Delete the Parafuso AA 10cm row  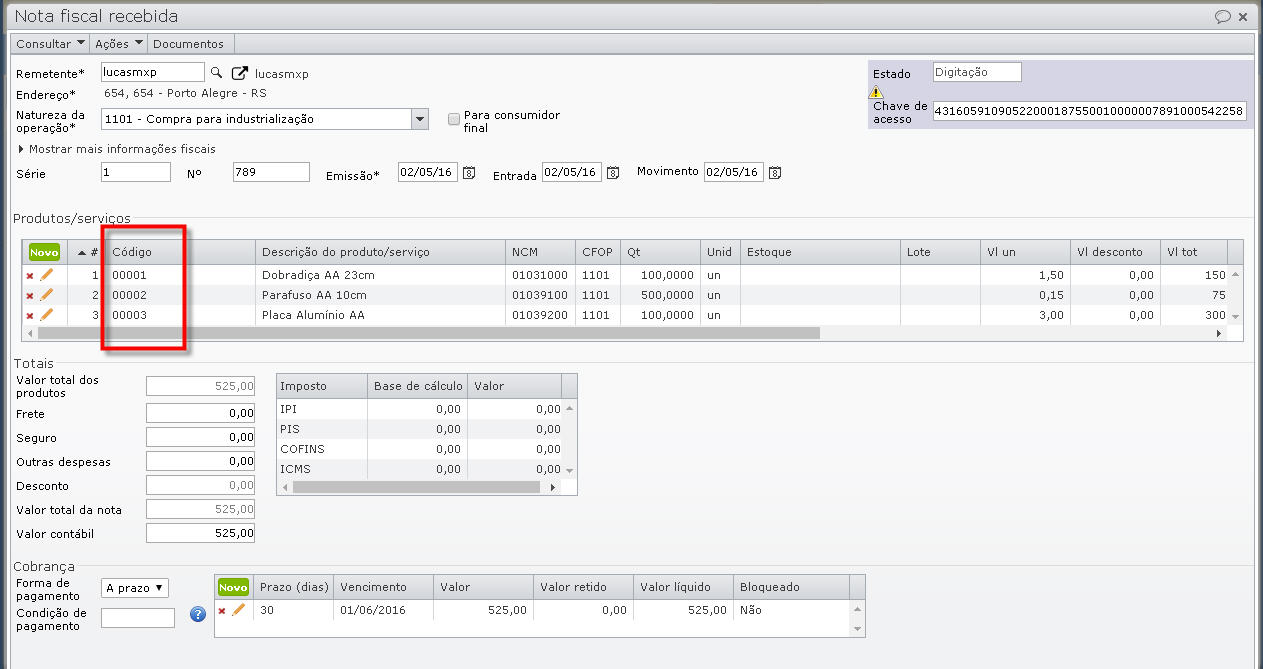[x=30, y=296]
